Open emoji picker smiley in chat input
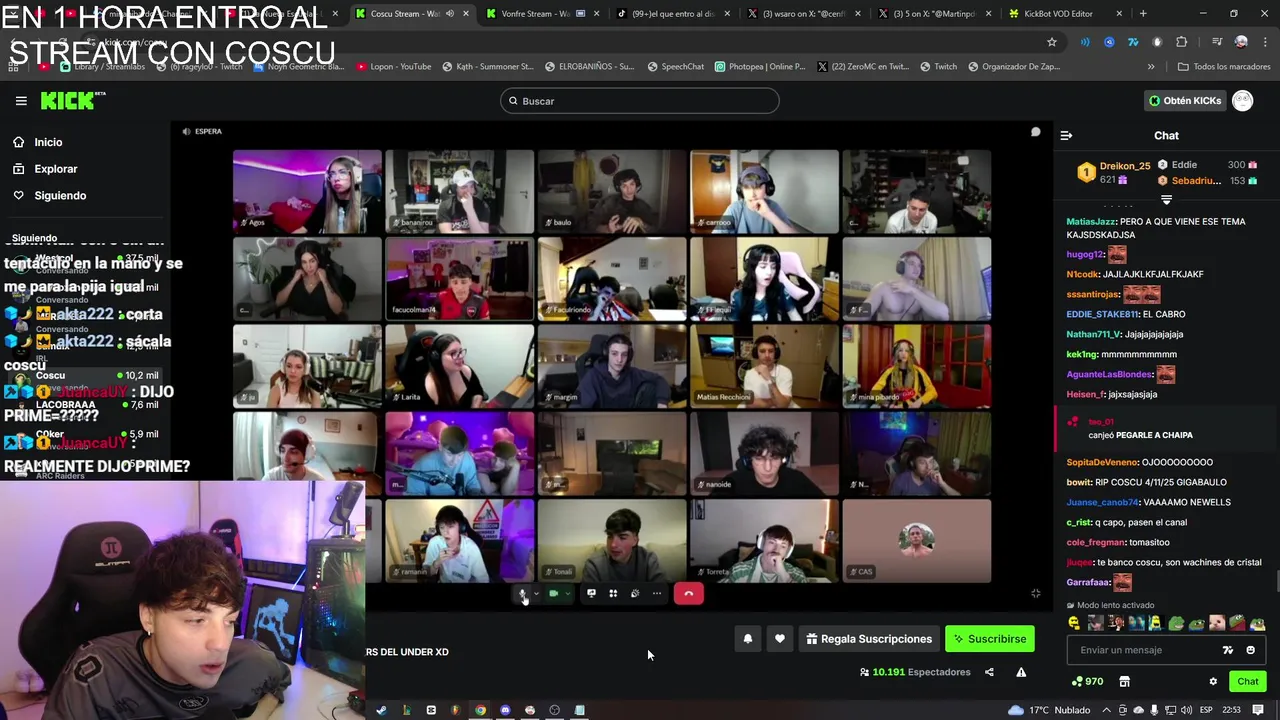This screenshot has height=720, width=1280. [1250, 650]
